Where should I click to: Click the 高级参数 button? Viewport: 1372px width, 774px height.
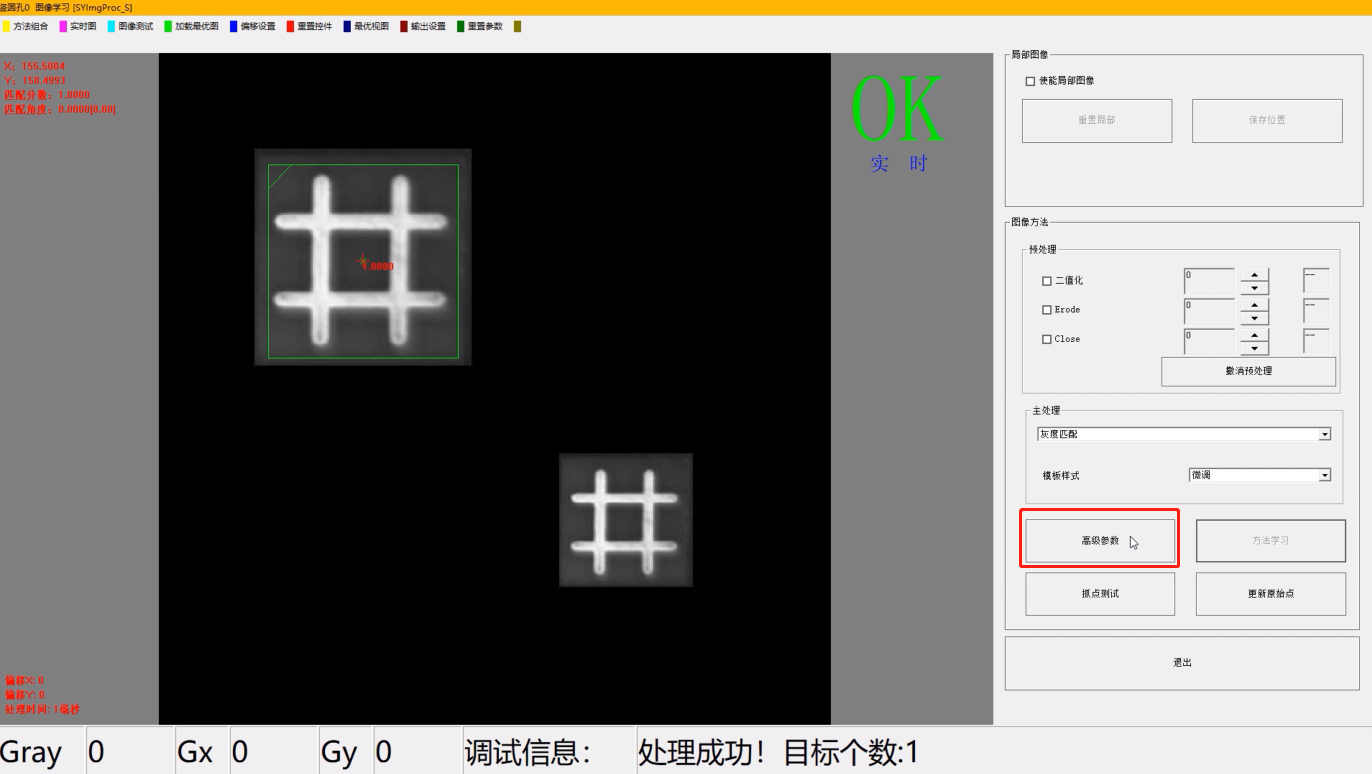pos(1100,541)
